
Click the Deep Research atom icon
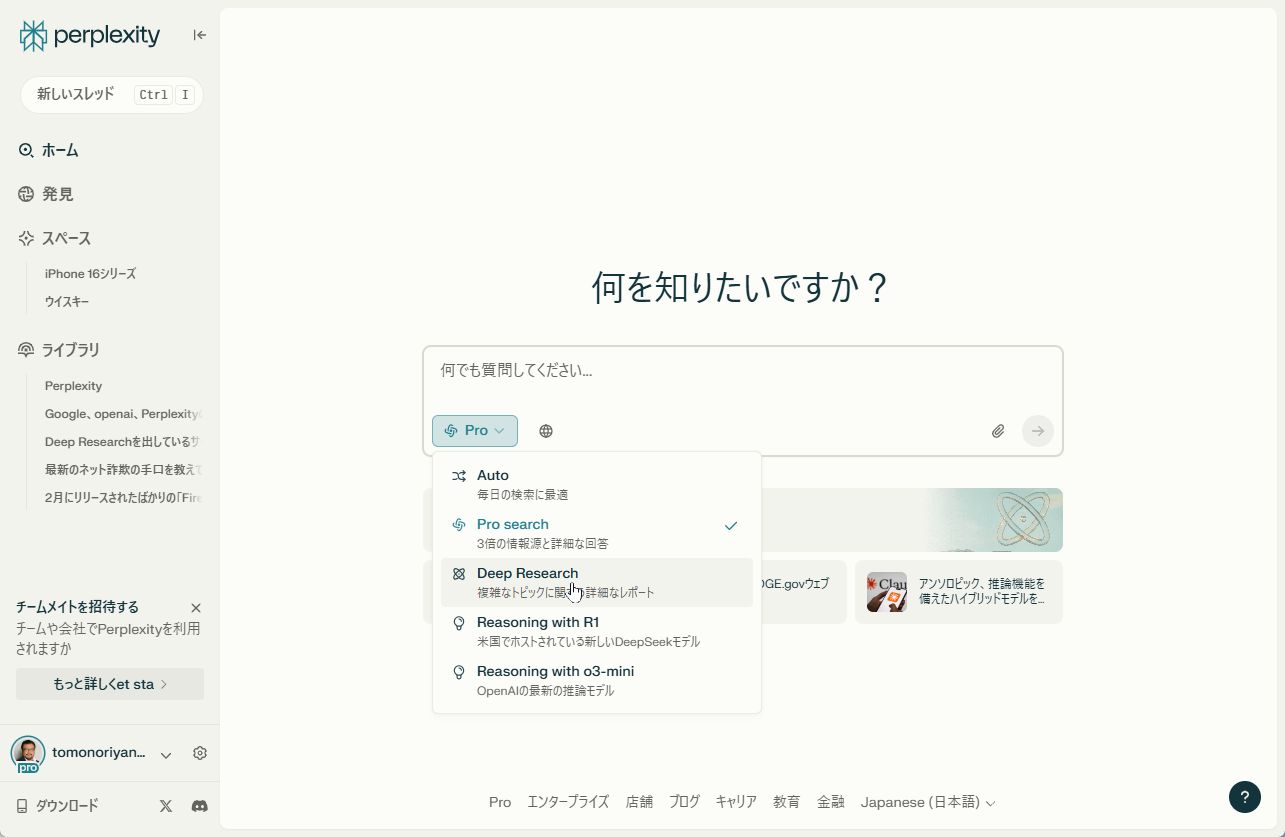[459, 574]
